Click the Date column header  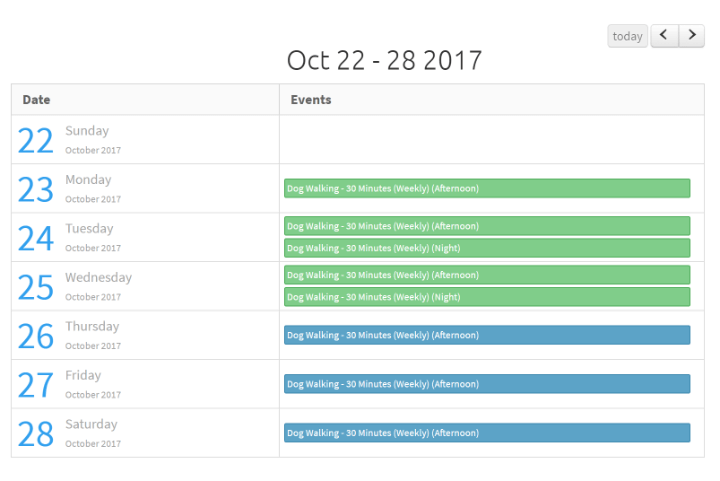[36, 100]
